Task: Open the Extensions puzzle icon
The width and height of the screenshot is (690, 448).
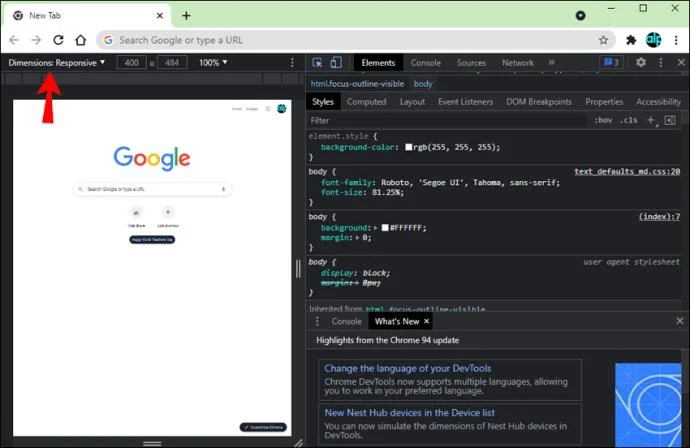Action: (x=631, y=40)
